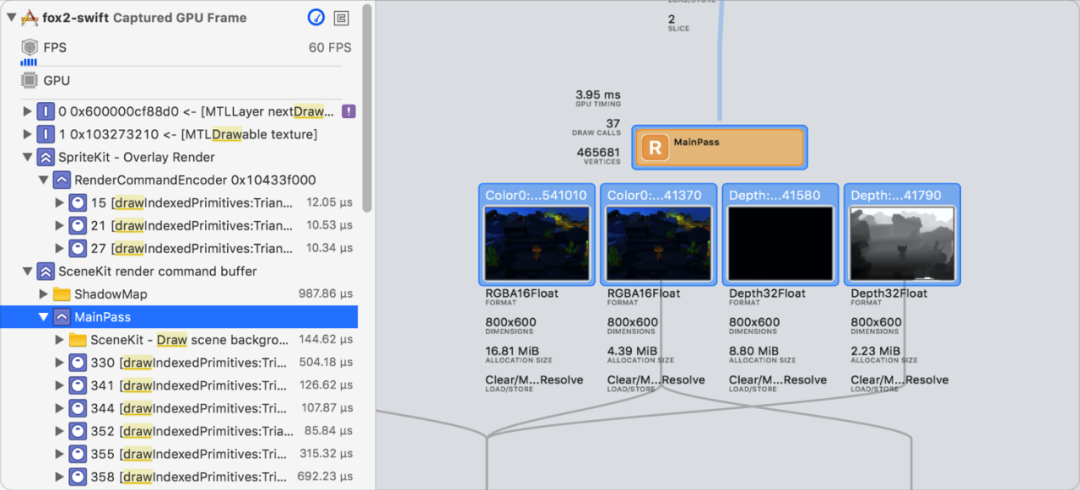Click the draw call icon for call 15
The height and width of the screenshot is (490, 1080).
tap(77, 203)
